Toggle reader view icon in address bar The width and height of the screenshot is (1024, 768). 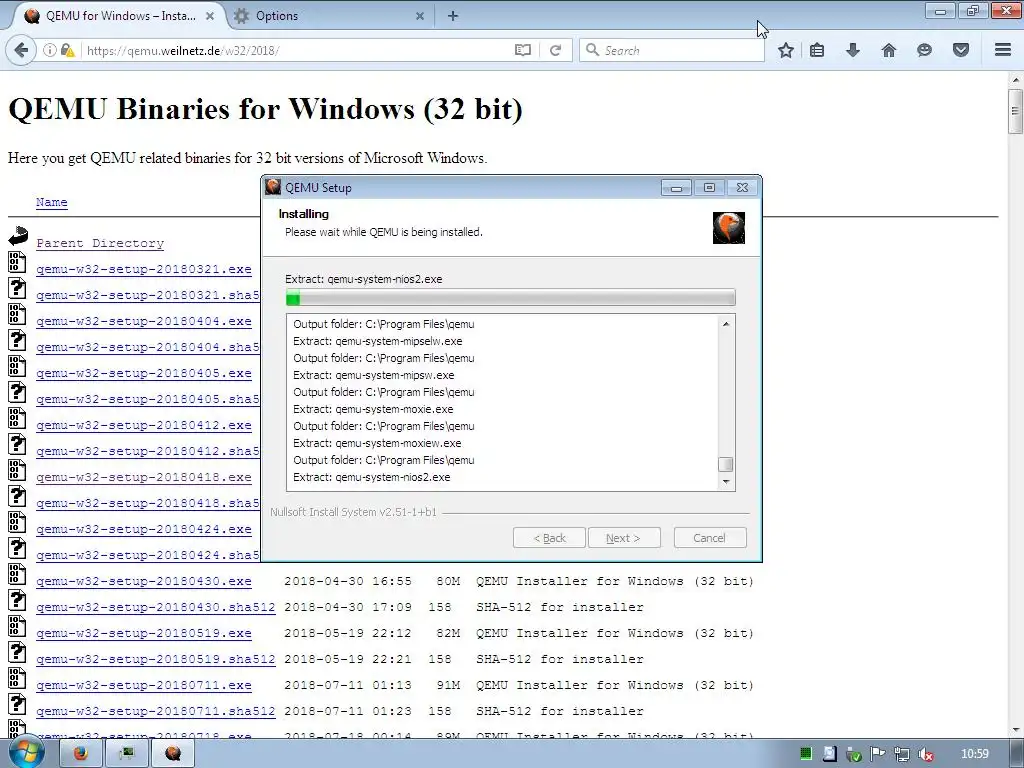[522, 50]
